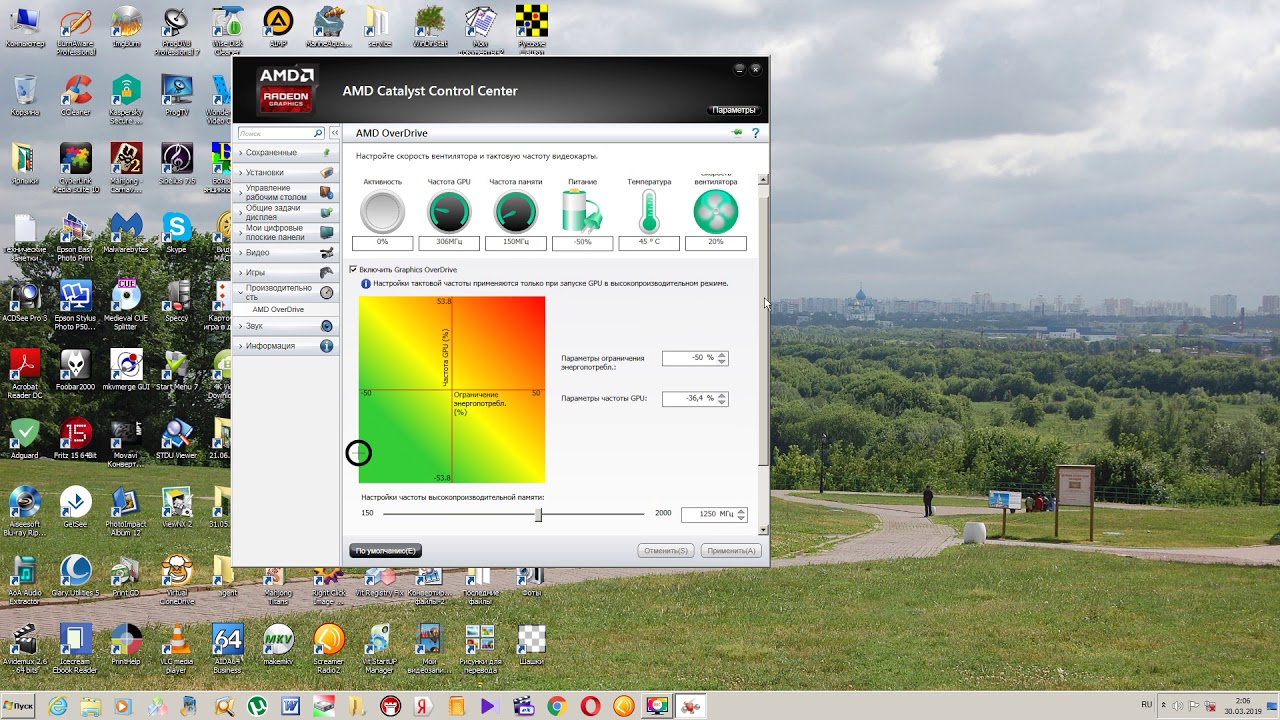
Task: Open Skype desktop shortcut
Action: pos(176,232)
